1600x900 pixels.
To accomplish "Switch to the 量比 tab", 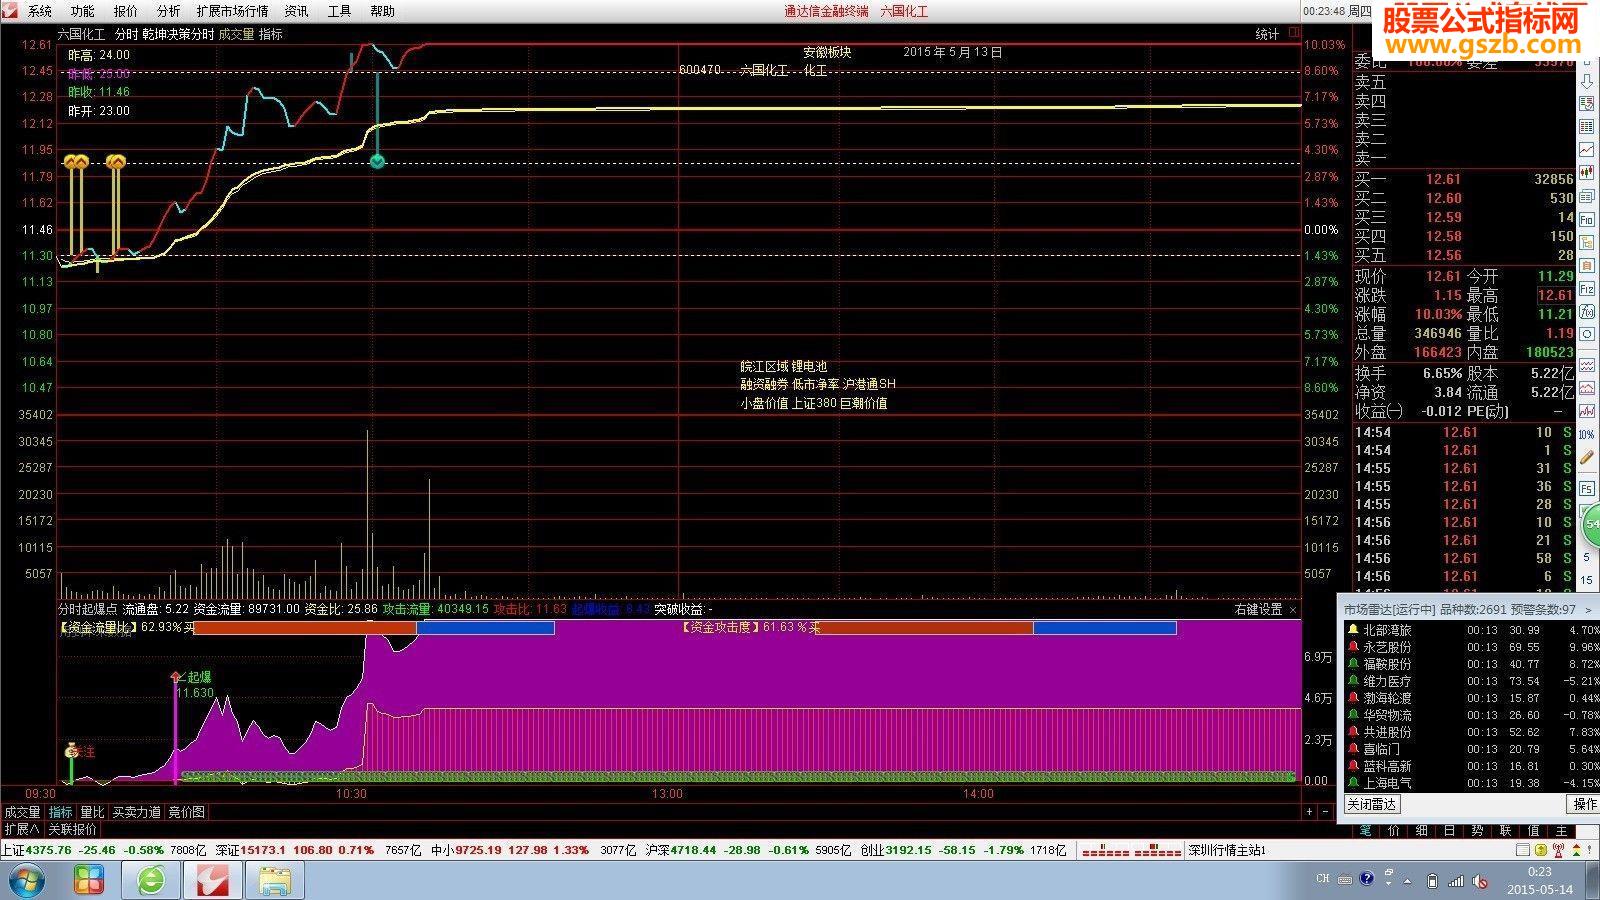I will tap(92, 812).
